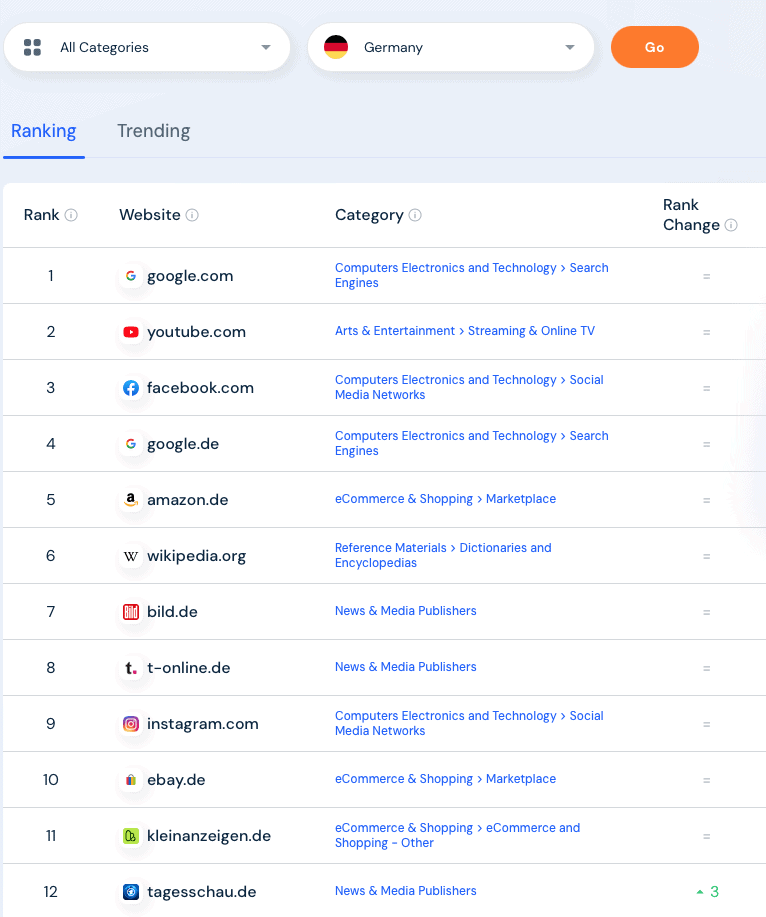
Task: Open google.de's Search Engines category link
Action: [472, 443]
